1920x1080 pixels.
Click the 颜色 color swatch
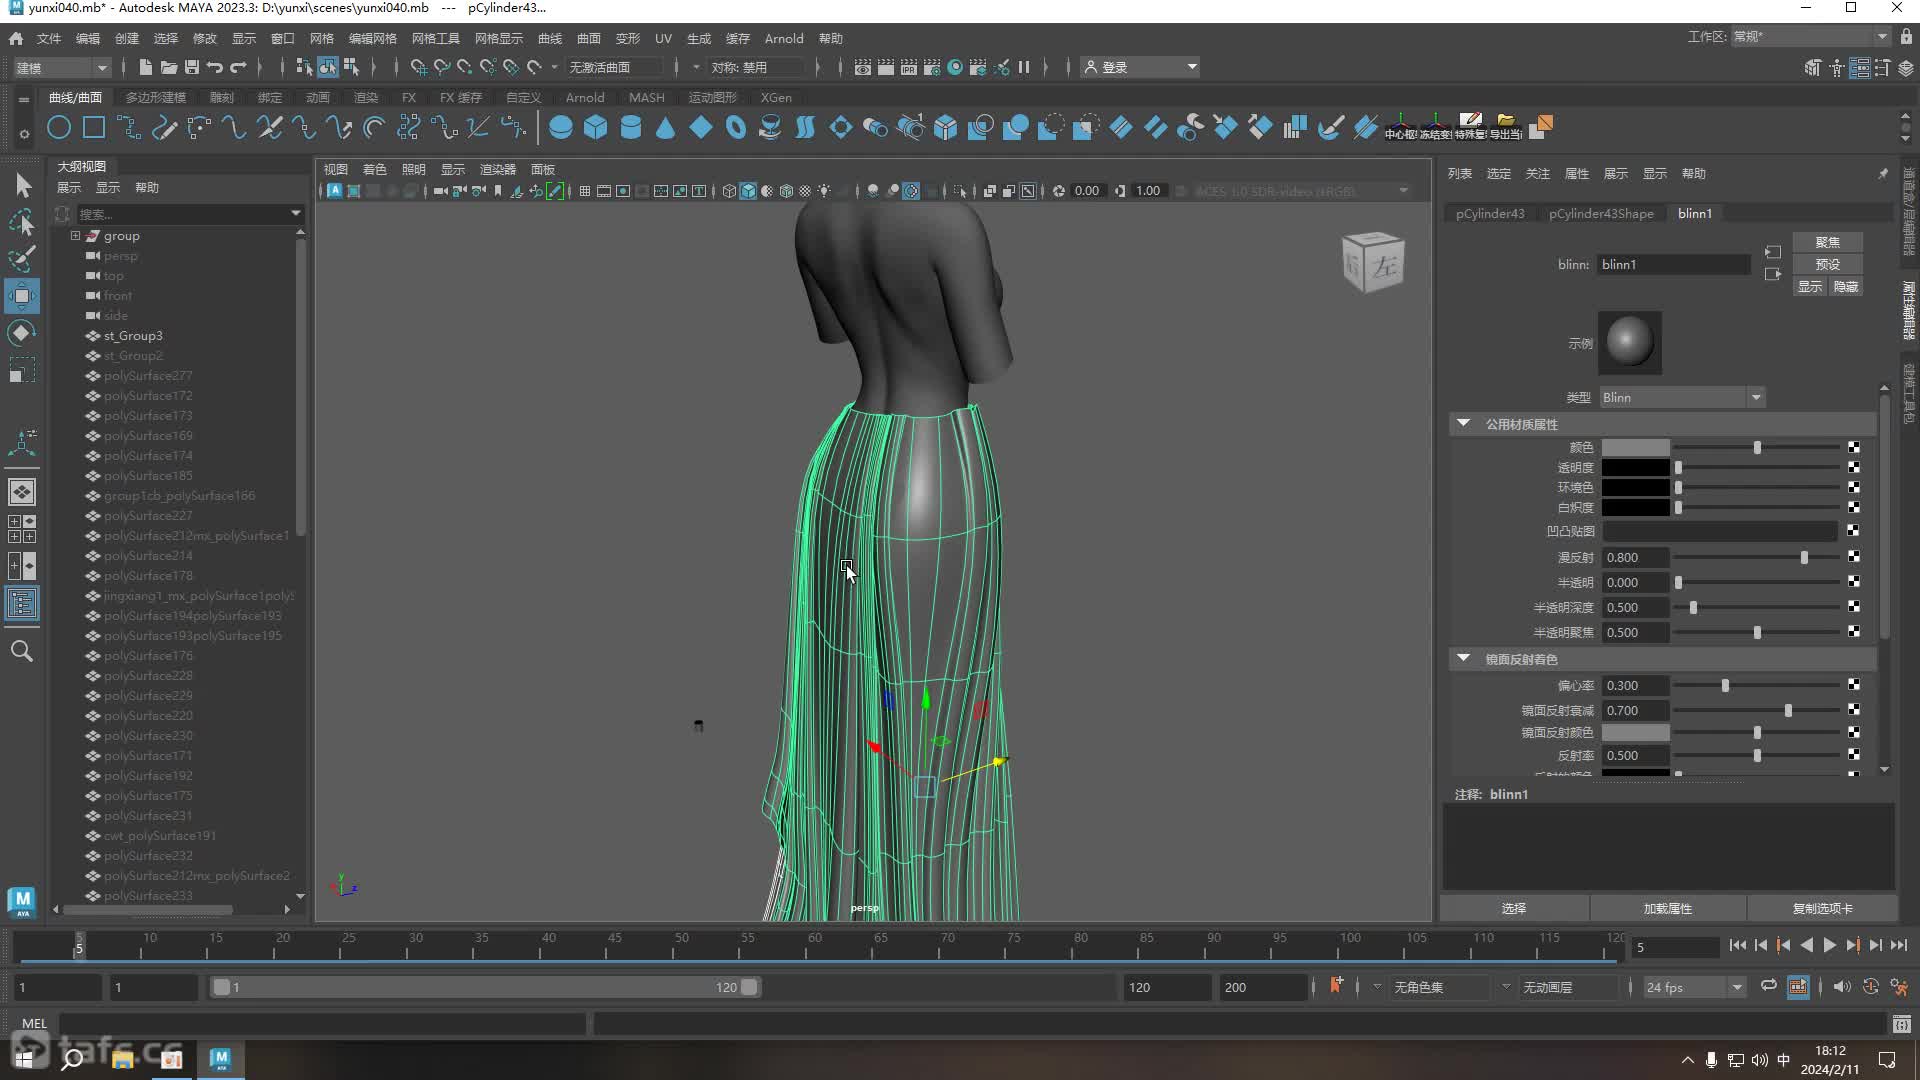1635,448
